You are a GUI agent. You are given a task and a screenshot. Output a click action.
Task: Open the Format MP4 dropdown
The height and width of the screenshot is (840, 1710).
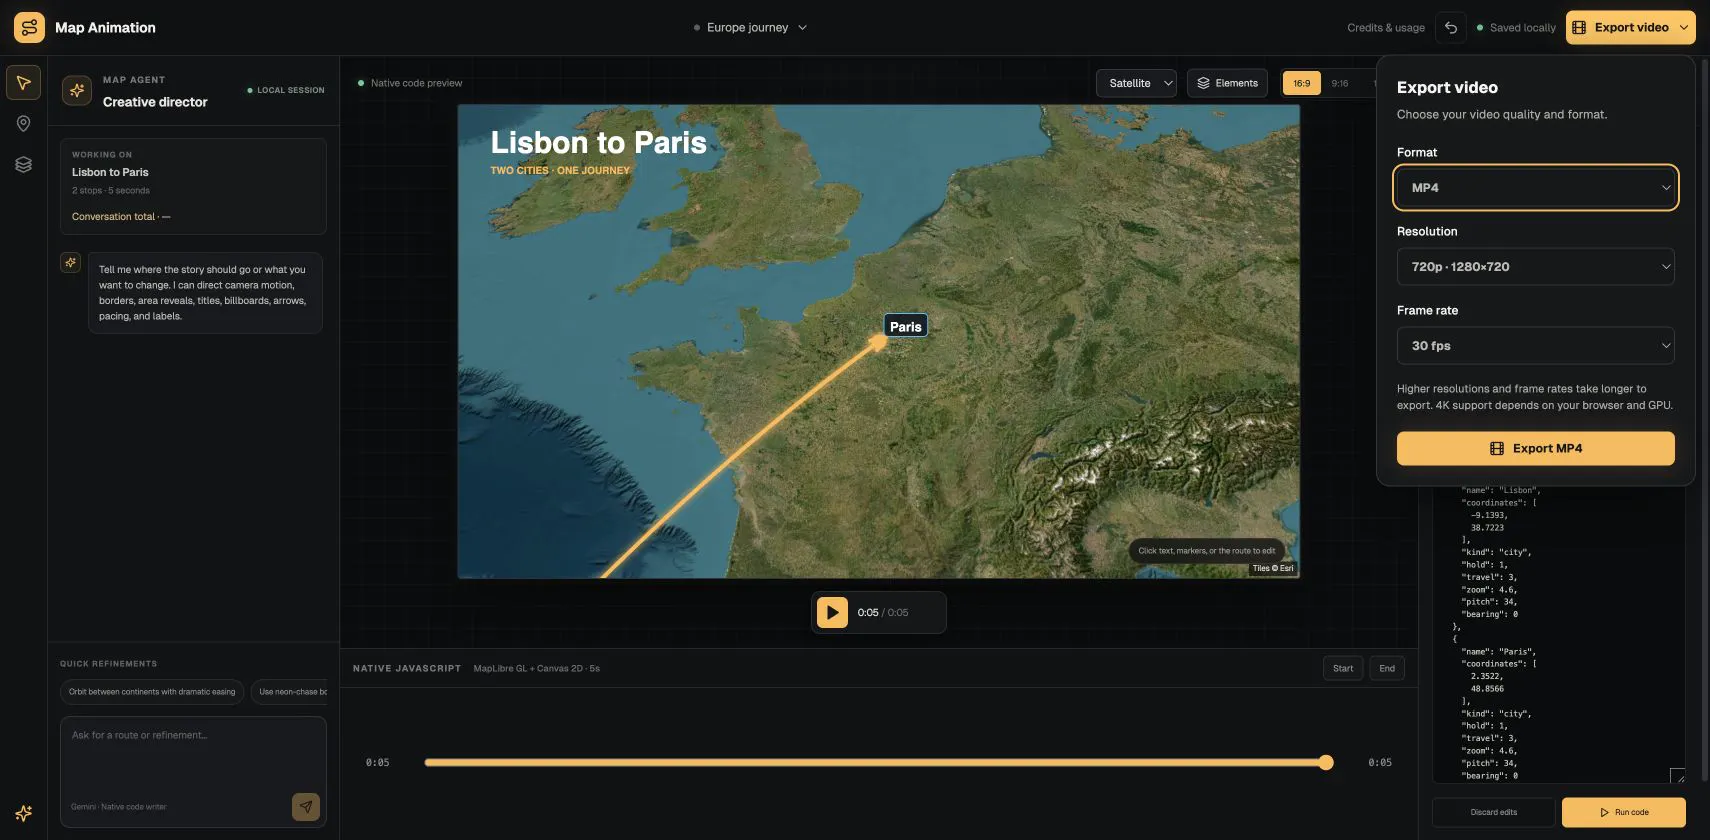tap(1535, 188)
